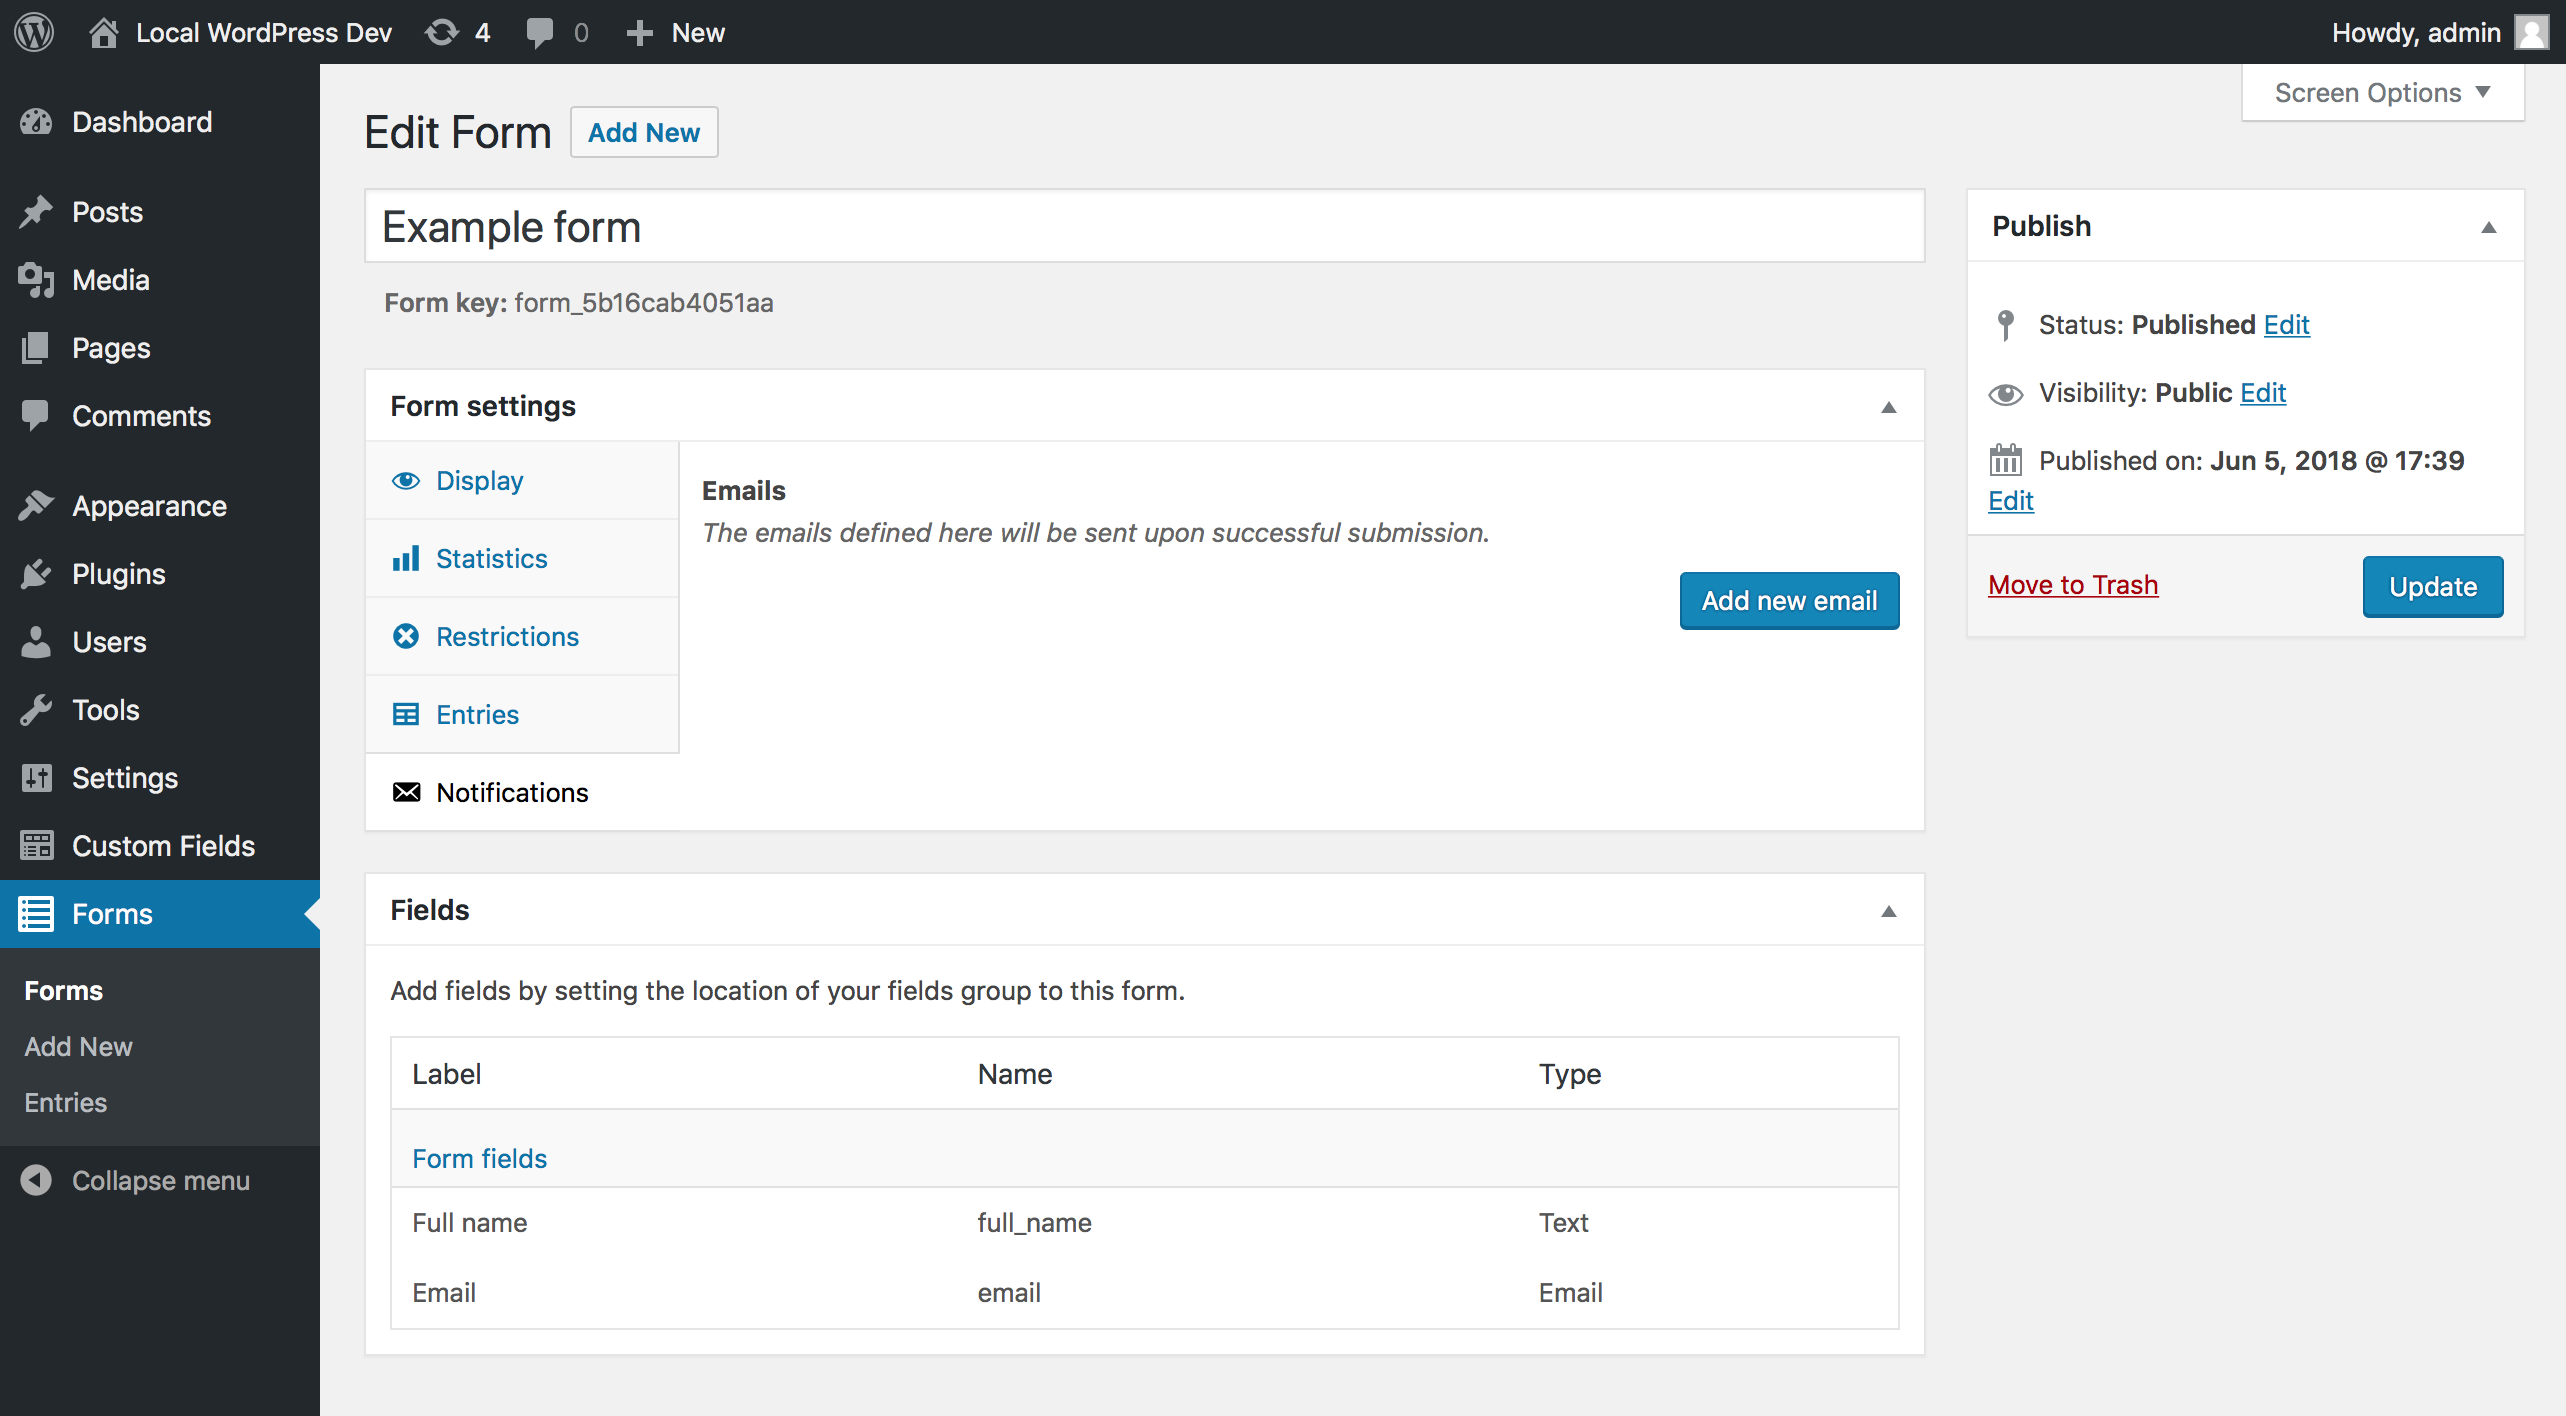Screen dimensions: 2566x1416
Task: Click the admin user avatar
Action: [x=2531, y=32]
